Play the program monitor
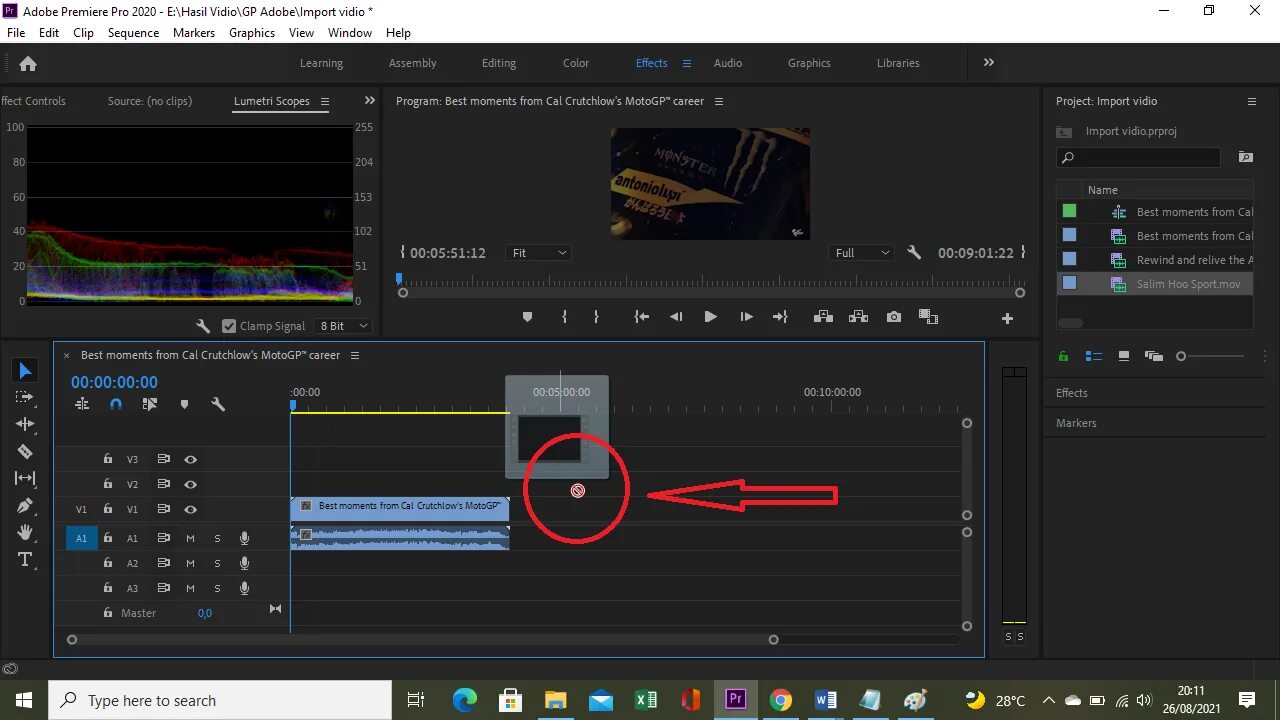This screenshot has width=1280, height=720. pos(710,317)
